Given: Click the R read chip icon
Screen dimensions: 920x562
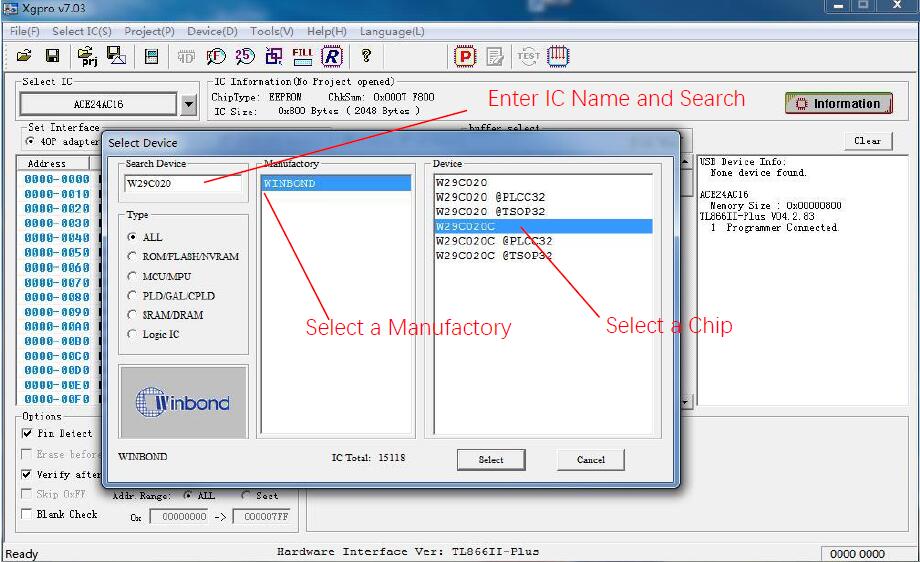Looking at the screenshot, I should (332, 56).
